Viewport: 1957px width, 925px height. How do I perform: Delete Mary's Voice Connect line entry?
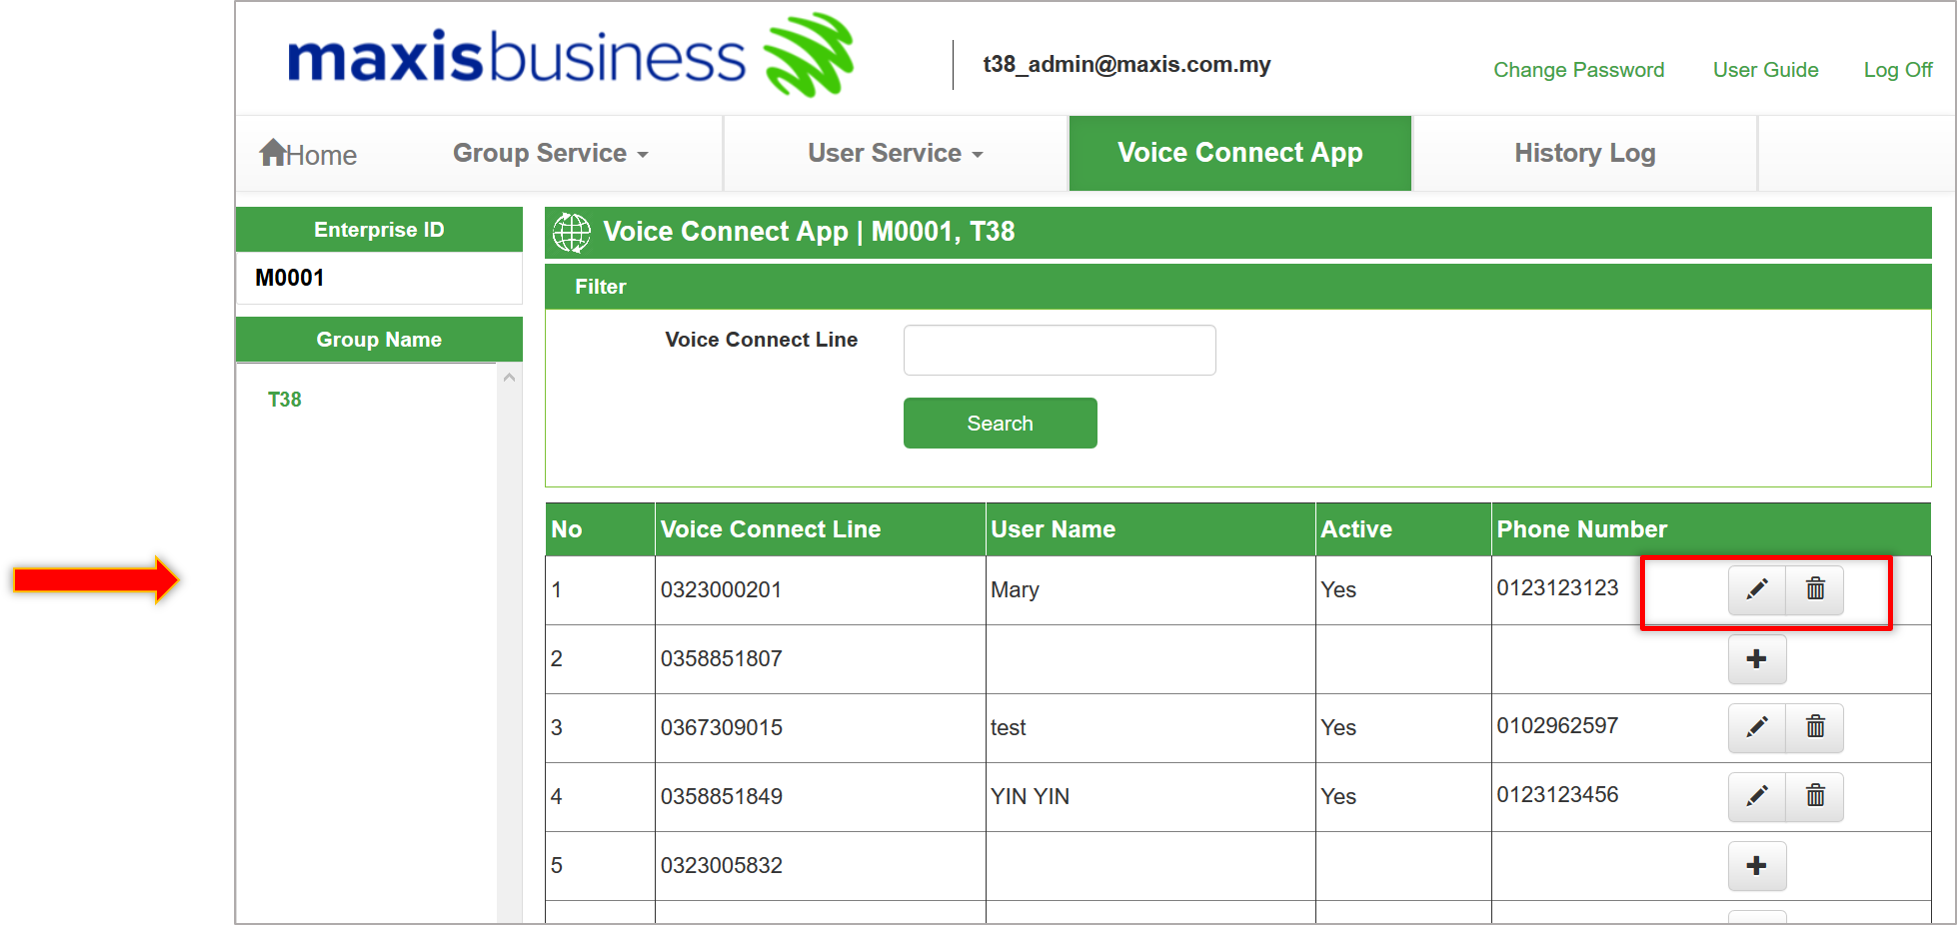coord(1815,589)
